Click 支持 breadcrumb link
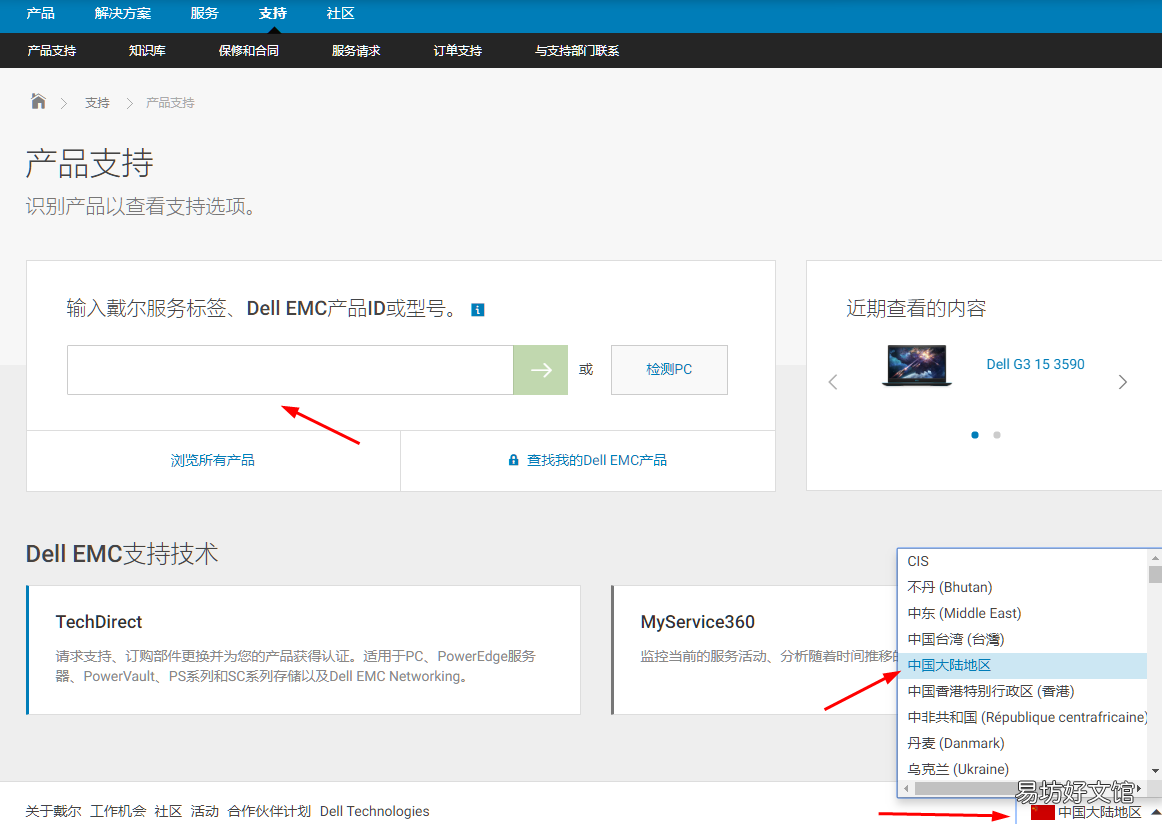The image size is (1162, 824). tap(97, 103)
